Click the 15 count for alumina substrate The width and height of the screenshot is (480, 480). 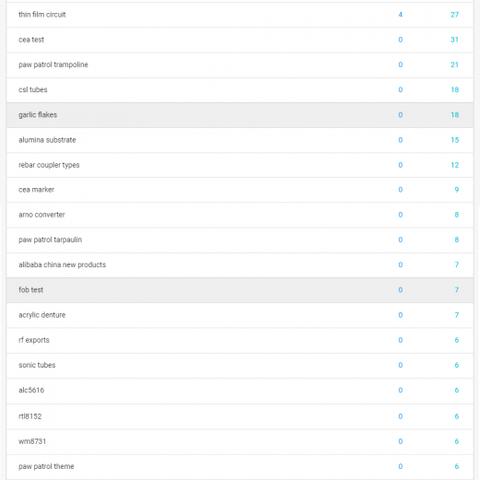pyautogui.click(x=455, y=140)
